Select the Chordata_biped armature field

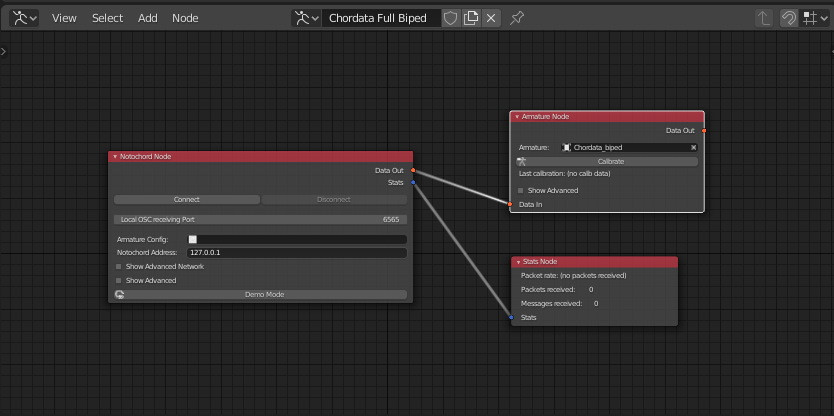pyautogui.click(x=629, y=147)
